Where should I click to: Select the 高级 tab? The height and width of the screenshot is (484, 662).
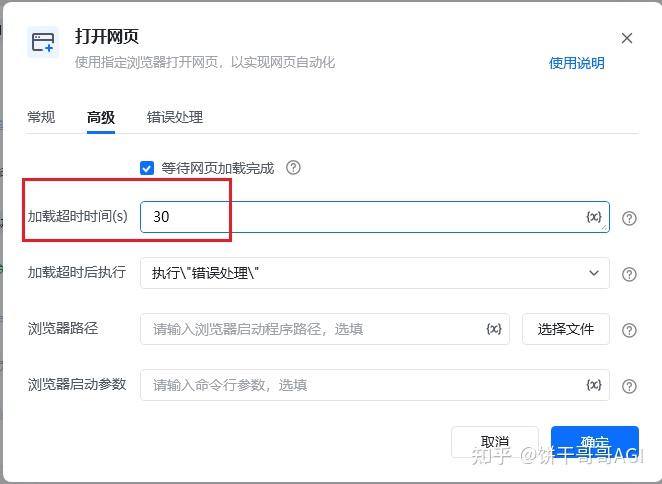(100, 117)
